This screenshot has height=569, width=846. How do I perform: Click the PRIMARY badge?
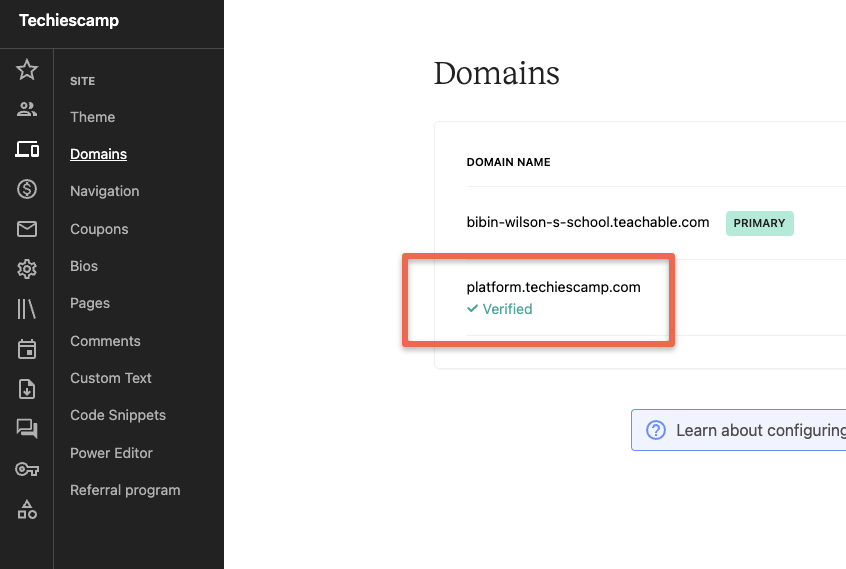(x=759, y=223)
